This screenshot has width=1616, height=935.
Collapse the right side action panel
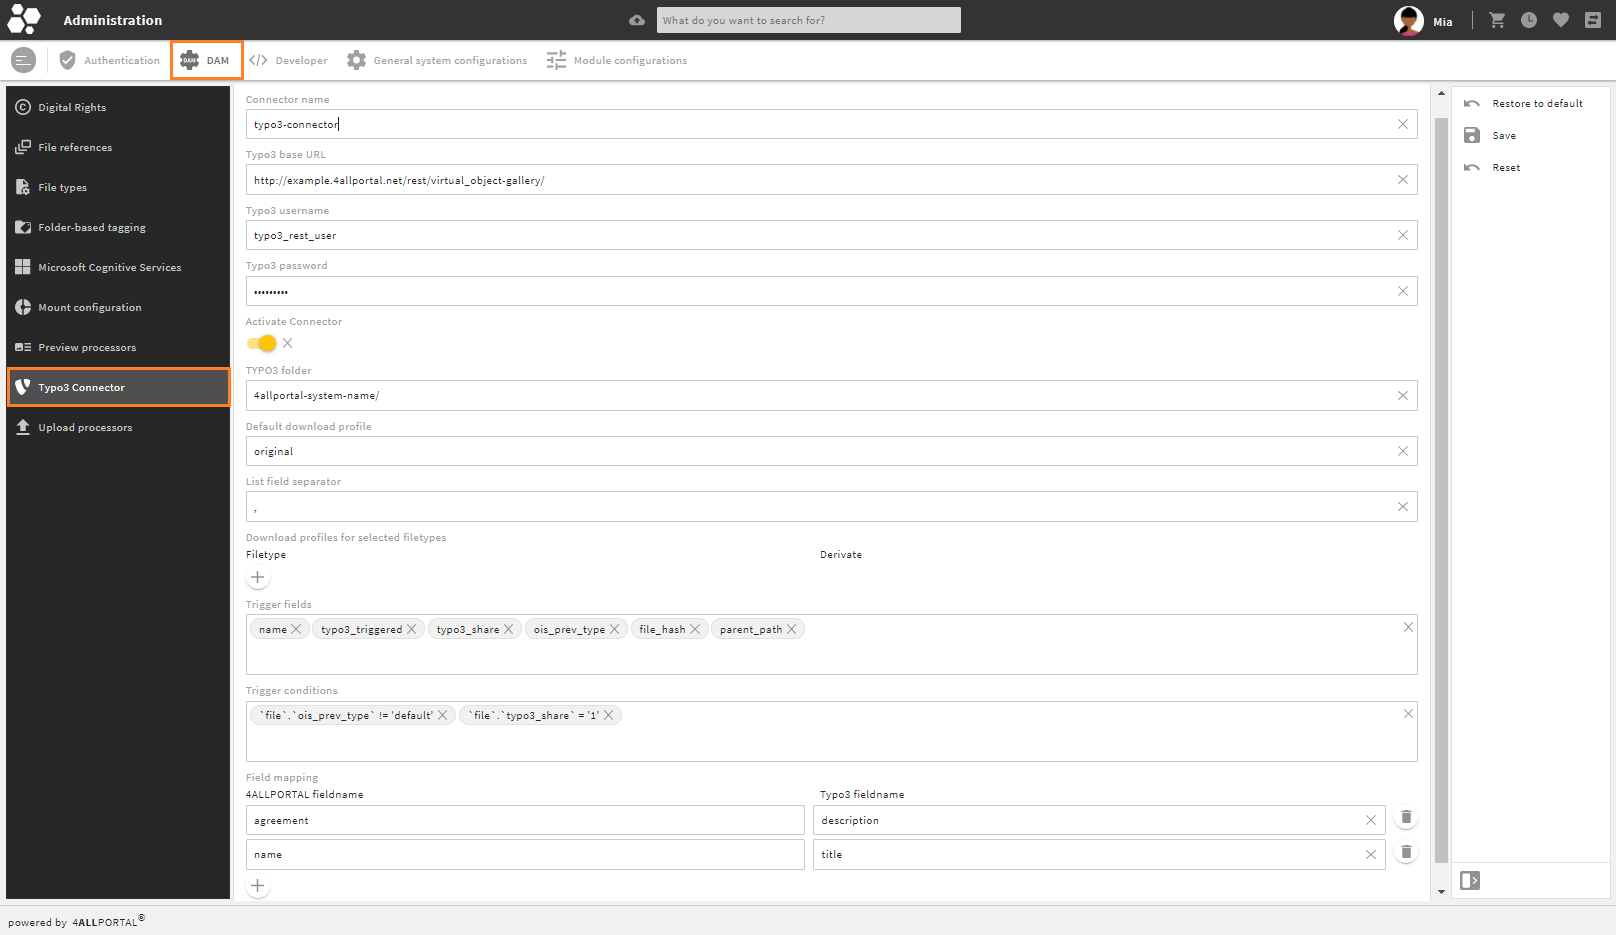click(1470, 881)
